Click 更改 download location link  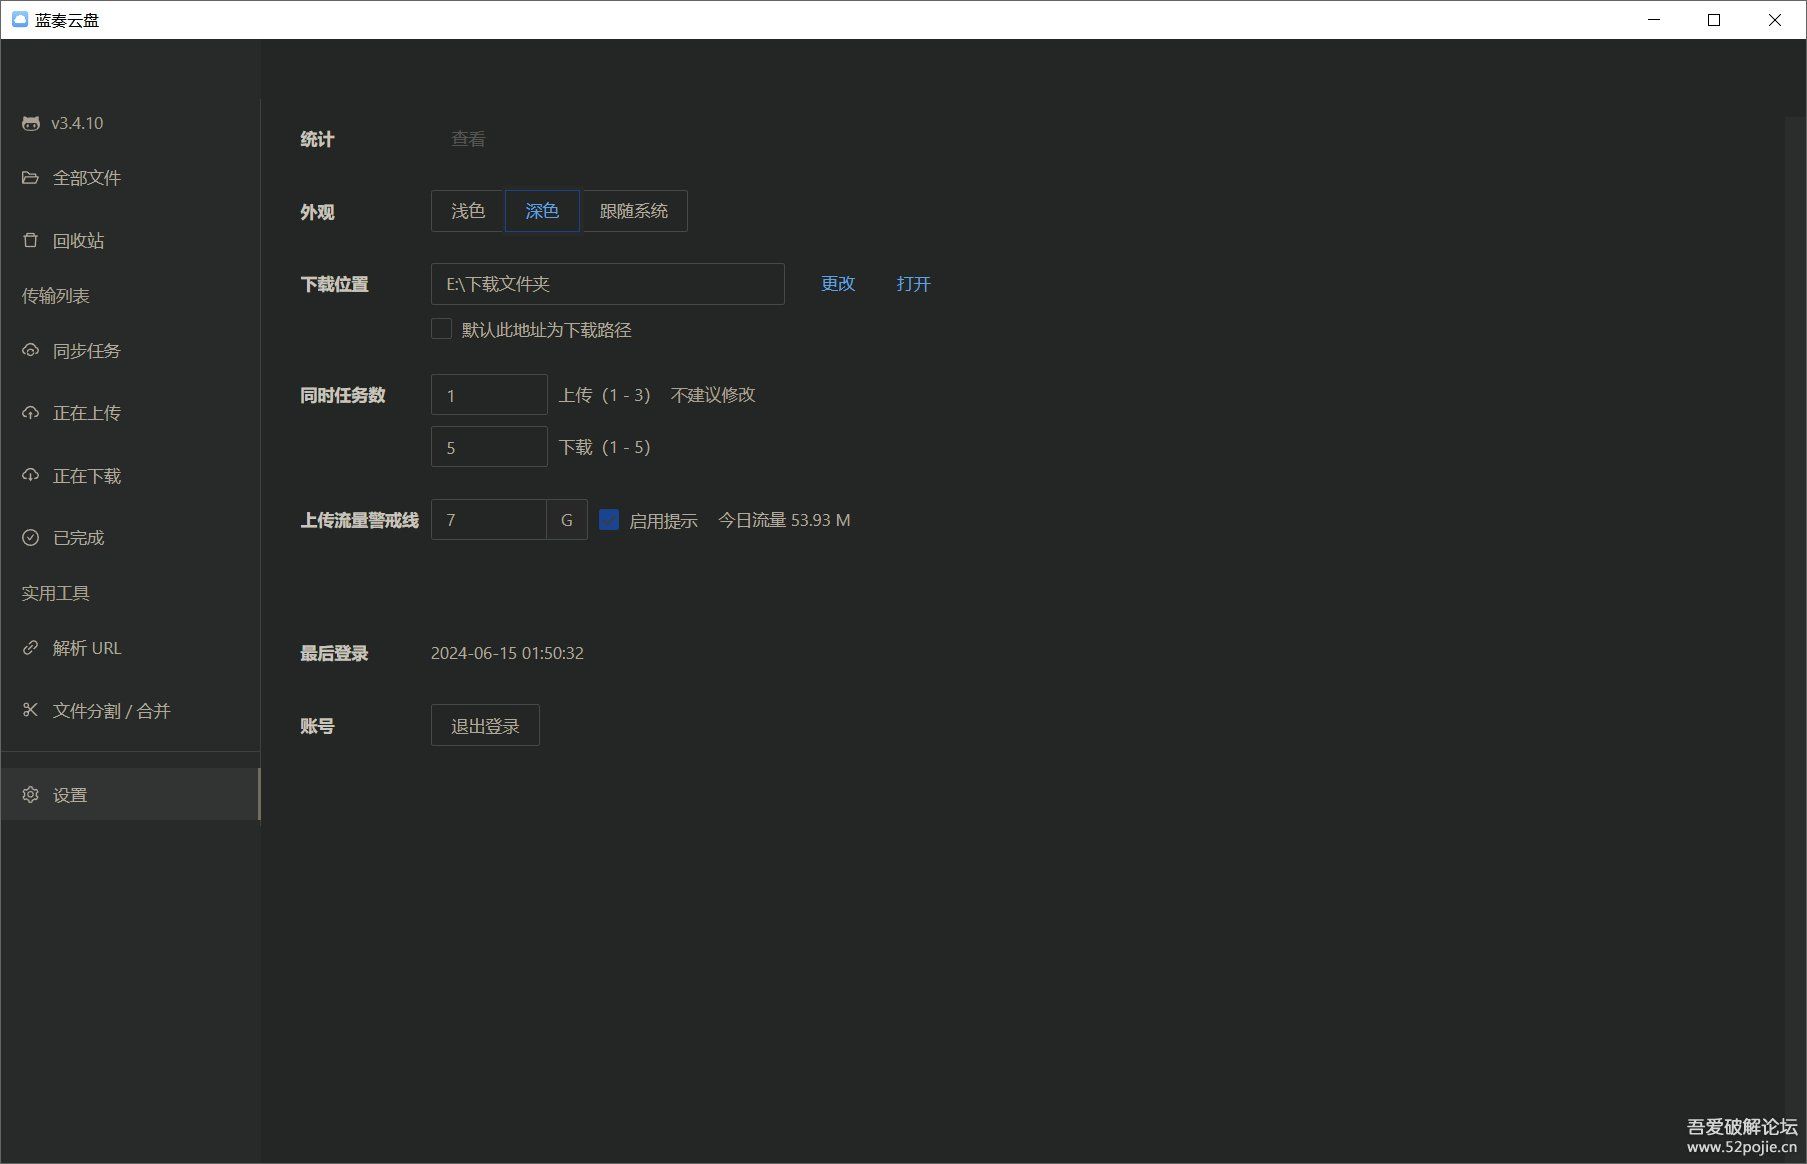click(838, 284)
